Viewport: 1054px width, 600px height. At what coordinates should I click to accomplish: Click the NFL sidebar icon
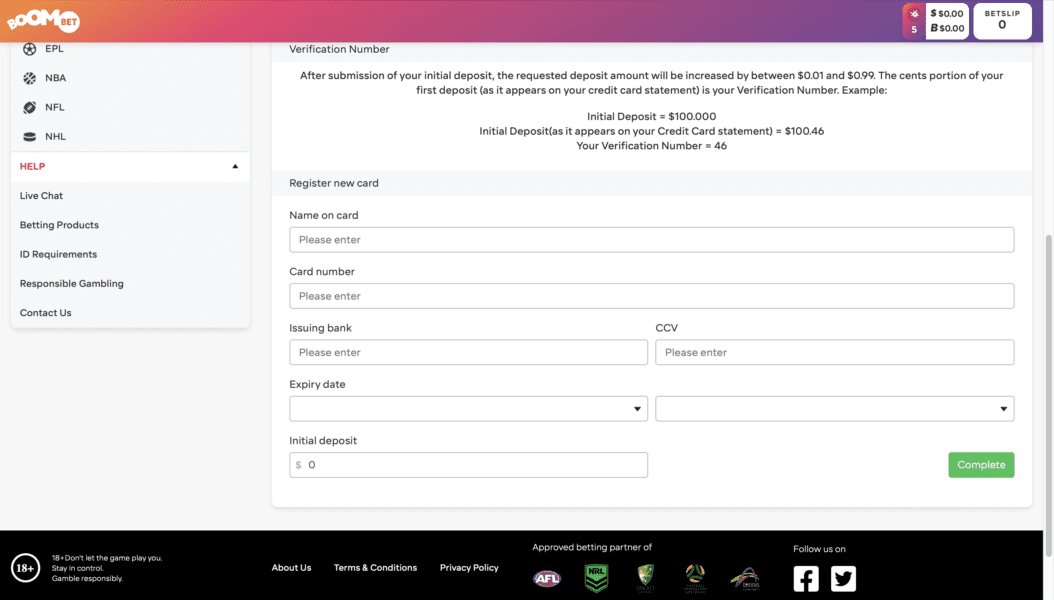pos(28,107)
